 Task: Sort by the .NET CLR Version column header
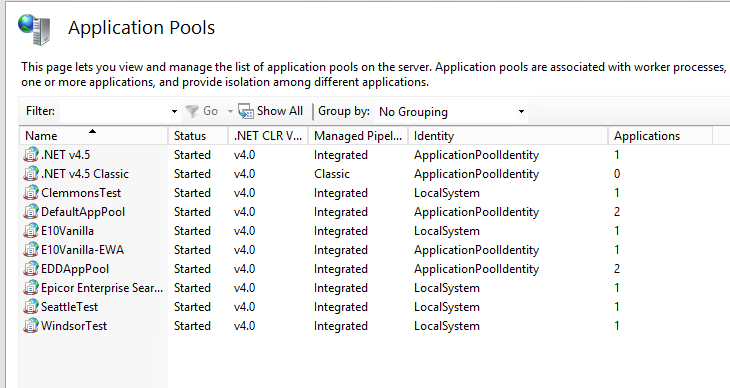(268, 136)
